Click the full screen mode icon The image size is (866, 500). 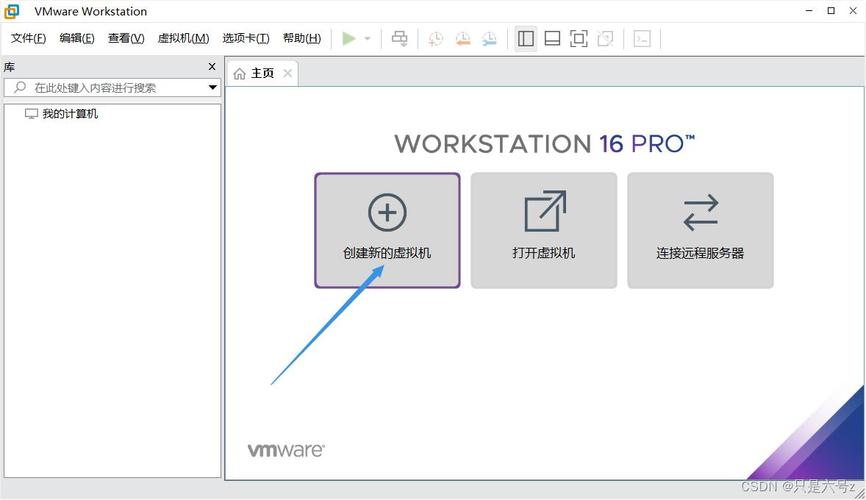tap(579, 39)
